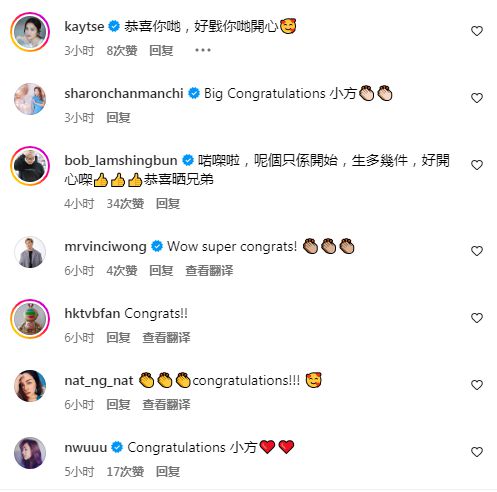The height and width of the screenshot is (492, 497).
Task: Reply to bob_lamshingbun's comment
Action: 168,204
